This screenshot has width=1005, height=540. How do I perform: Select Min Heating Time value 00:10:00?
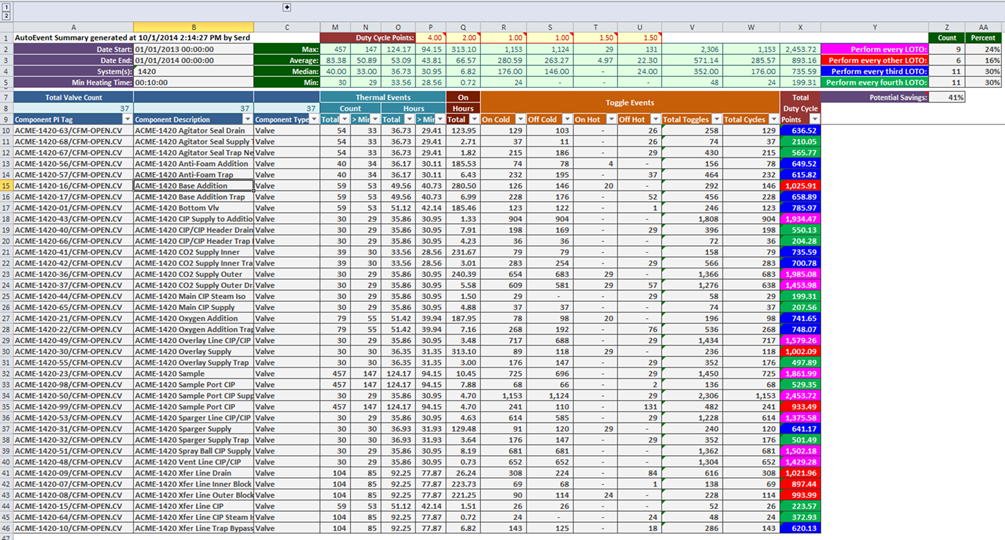coord(194,82)
